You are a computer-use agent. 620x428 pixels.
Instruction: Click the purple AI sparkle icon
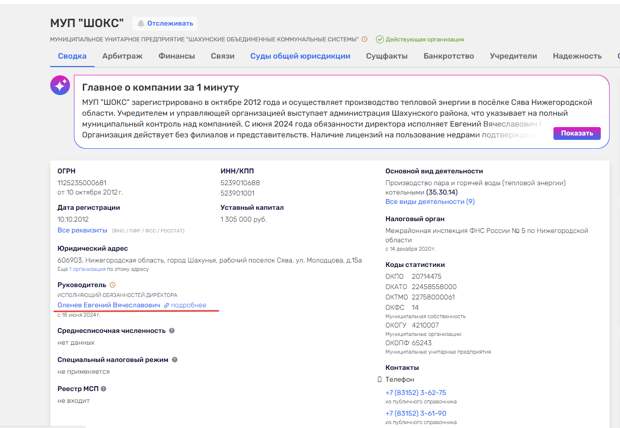tap(61, 86)
